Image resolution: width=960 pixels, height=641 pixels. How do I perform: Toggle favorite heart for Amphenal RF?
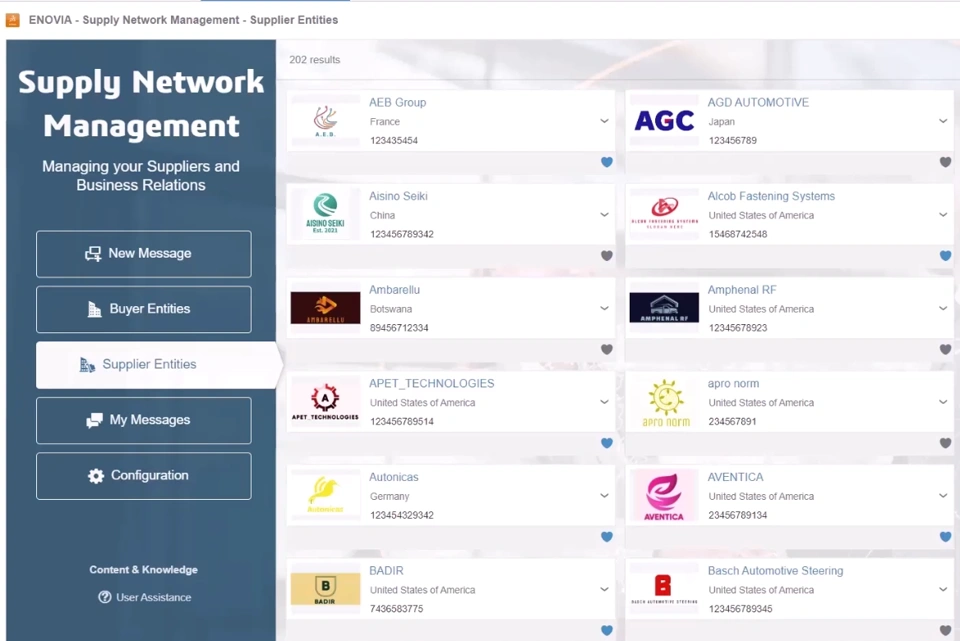pos(945,349)
